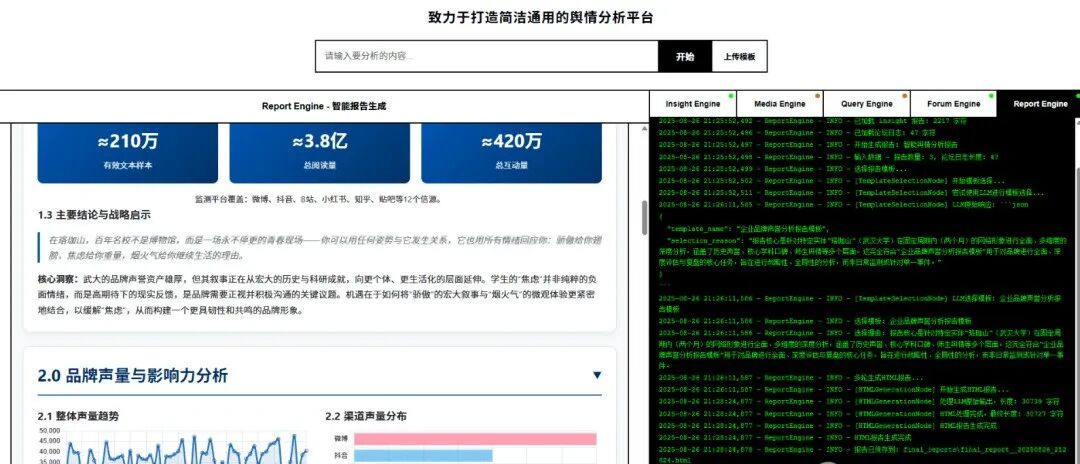
Task: Click the 核心洞察 bold label
Action: tap(59, 280)
